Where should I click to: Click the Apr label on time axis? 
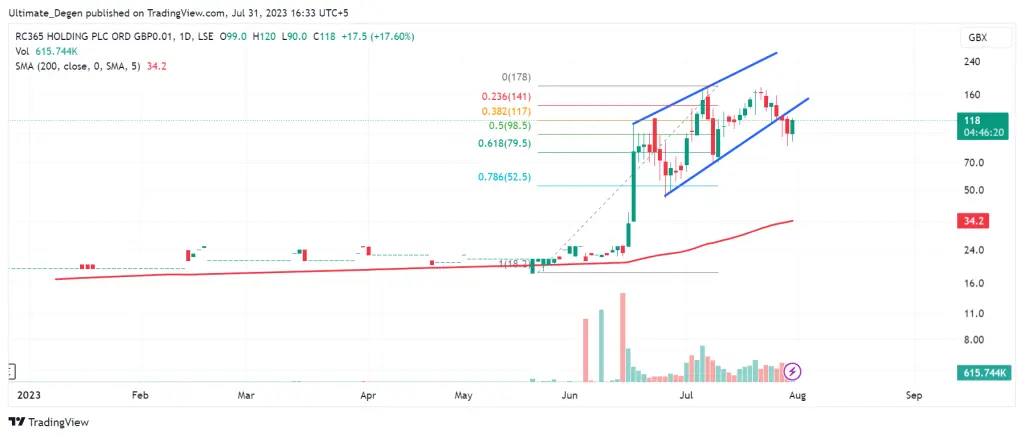click(369, 395)
